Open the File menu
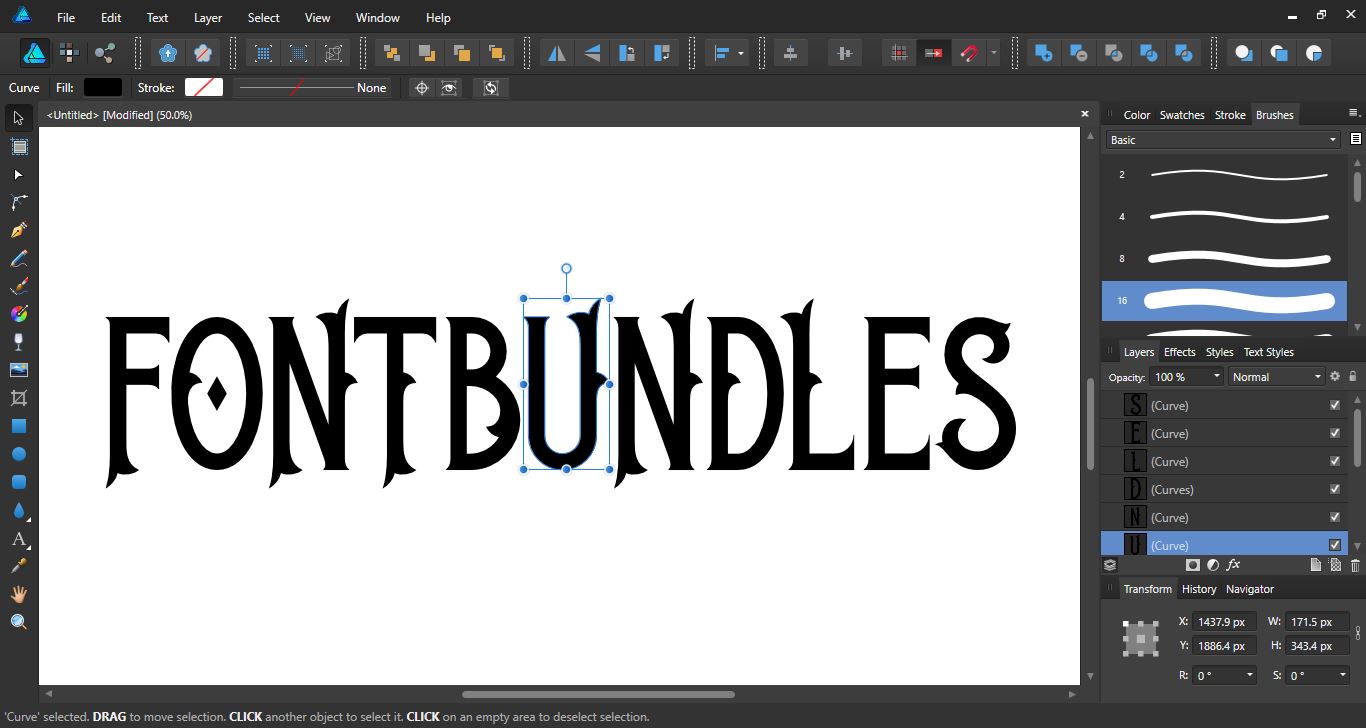This screenshot has height=728, width=1366. [66, 17]
